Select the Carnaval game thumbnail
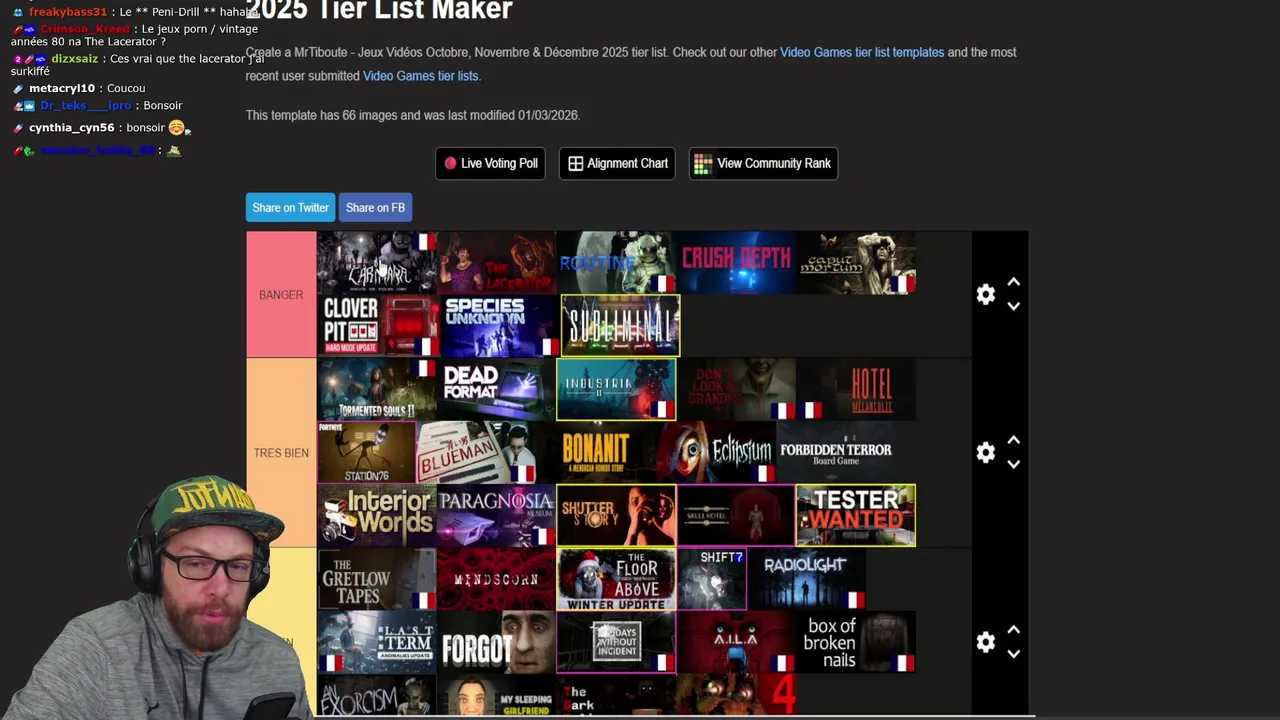This screenshot has width=1280, height=720. (376, 263)
